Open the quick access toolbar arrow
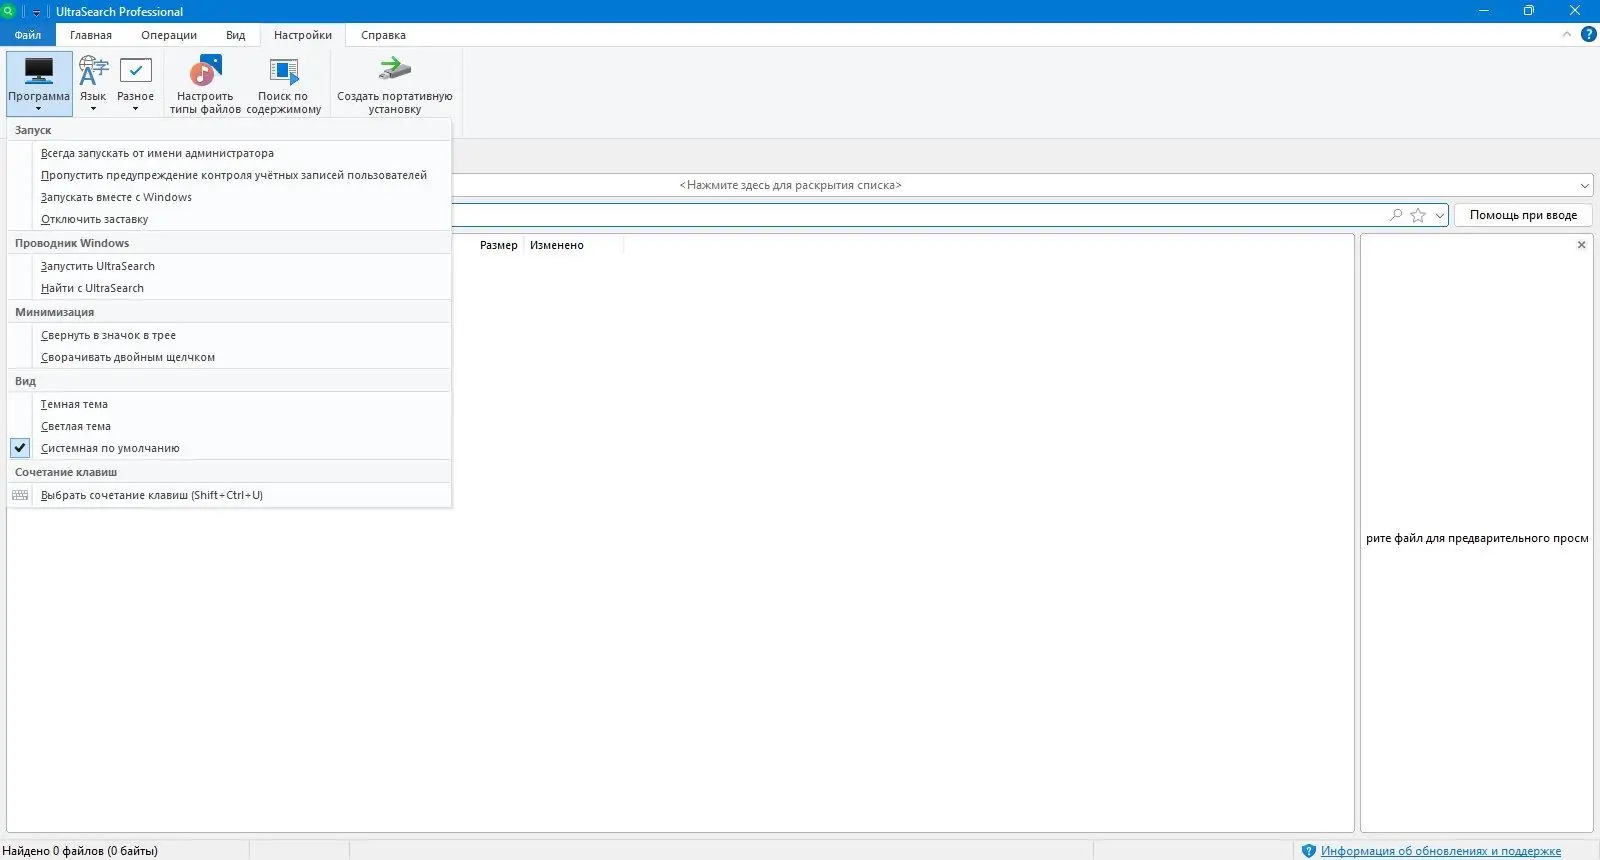 point(37,12)
